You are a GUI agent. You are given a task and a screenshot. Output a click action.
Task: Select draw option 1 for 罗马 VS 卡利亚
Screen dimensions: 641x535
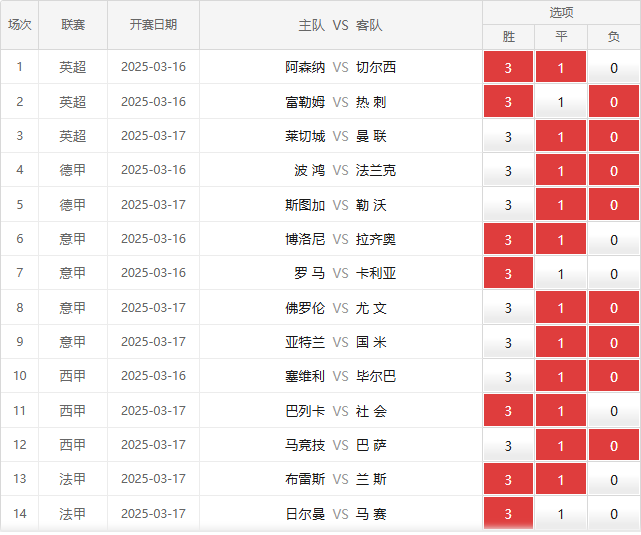coord(561,273)
